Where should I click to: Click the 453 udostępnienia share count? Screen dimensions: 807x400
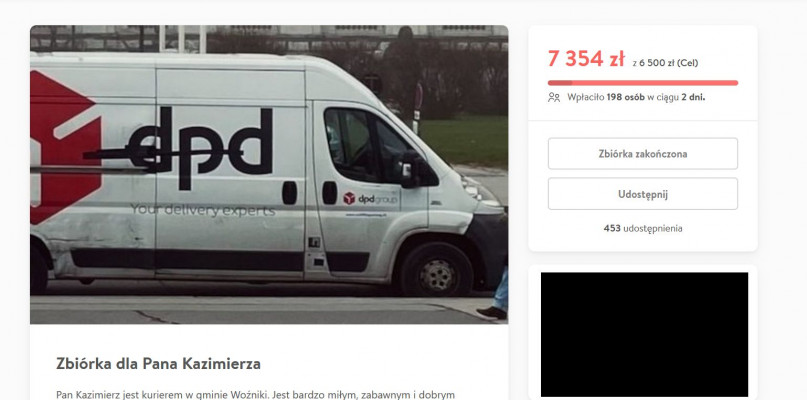(643, 228)
